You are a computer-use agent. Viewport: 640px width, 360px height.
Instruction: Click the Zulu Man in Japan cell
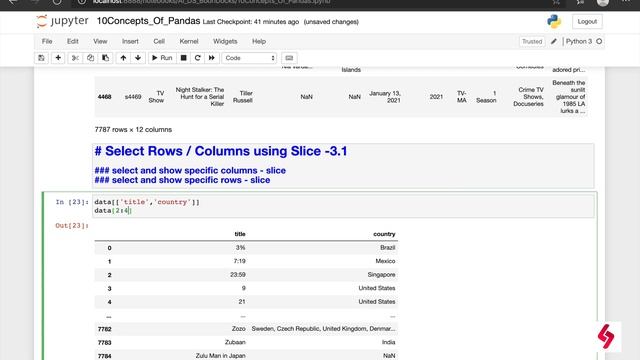pyautogui.click(x=220, y=356)
